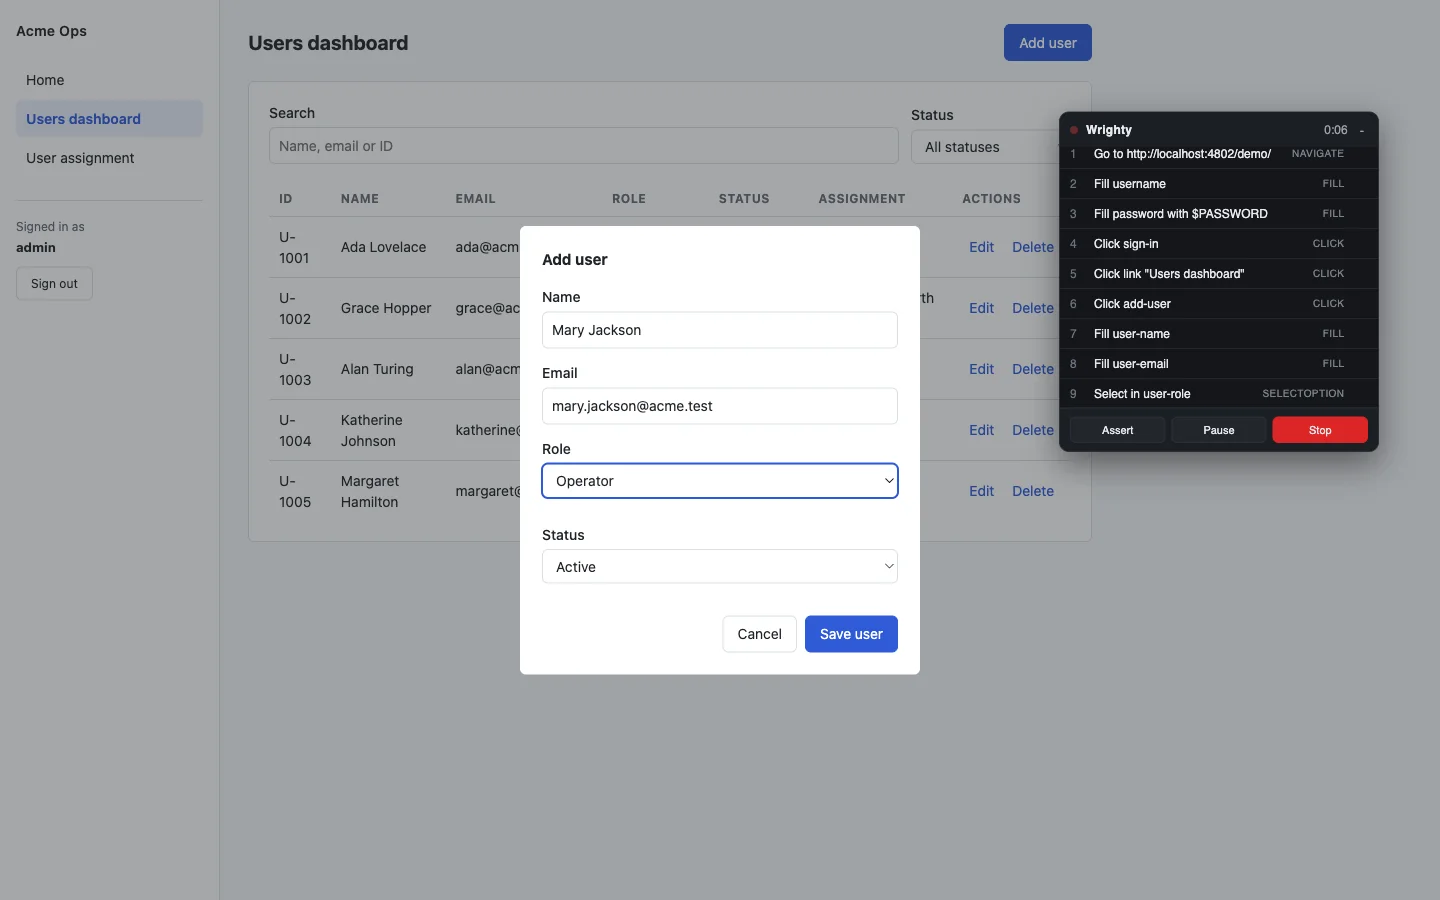Select Wrighty step 8 Fill user-email
Screen dimensions: 1440x900
(1218, 364)
